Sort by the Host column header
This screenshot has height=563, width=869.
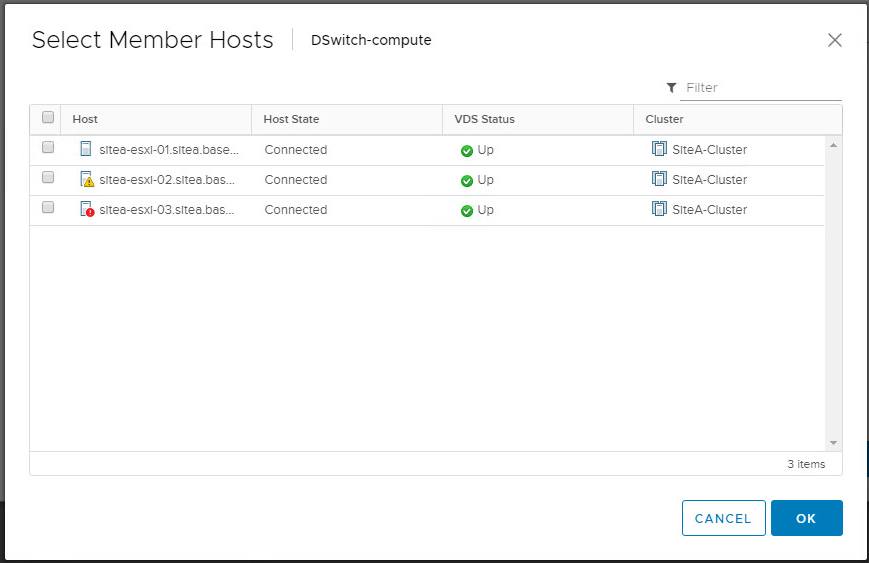click(x=86, y=119)
